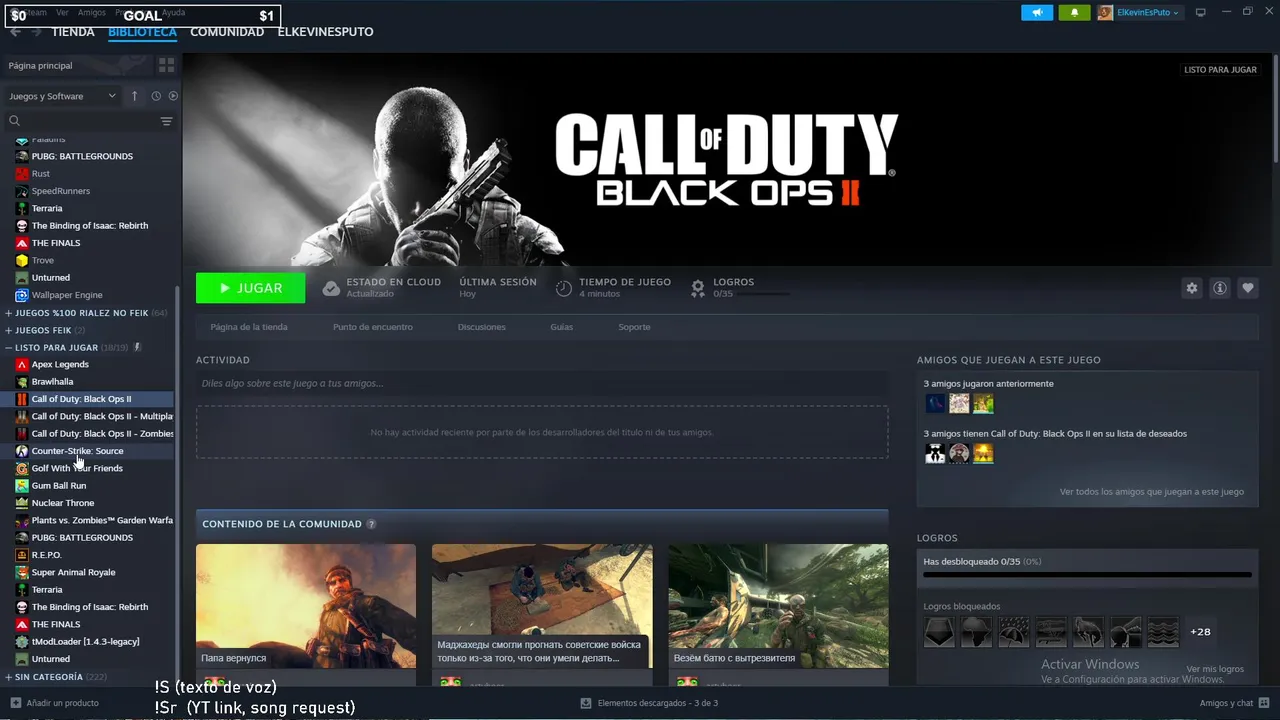
Task: Select the R.E.P.O. game icon
Action: coord(22,555)
